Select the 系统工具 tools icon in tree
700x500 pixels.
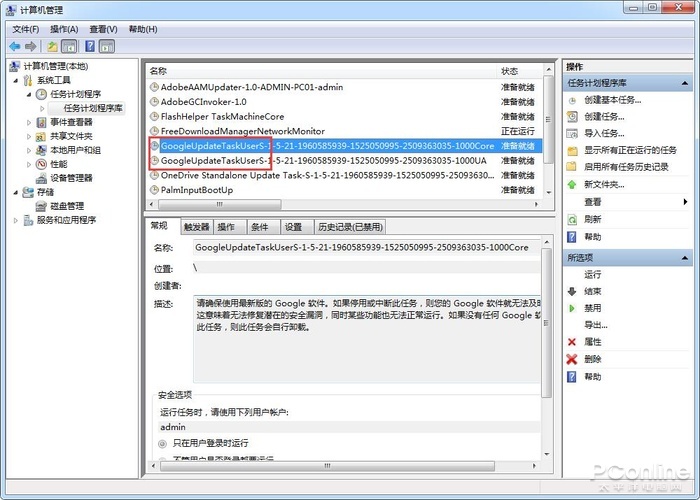tap(28, 80)
